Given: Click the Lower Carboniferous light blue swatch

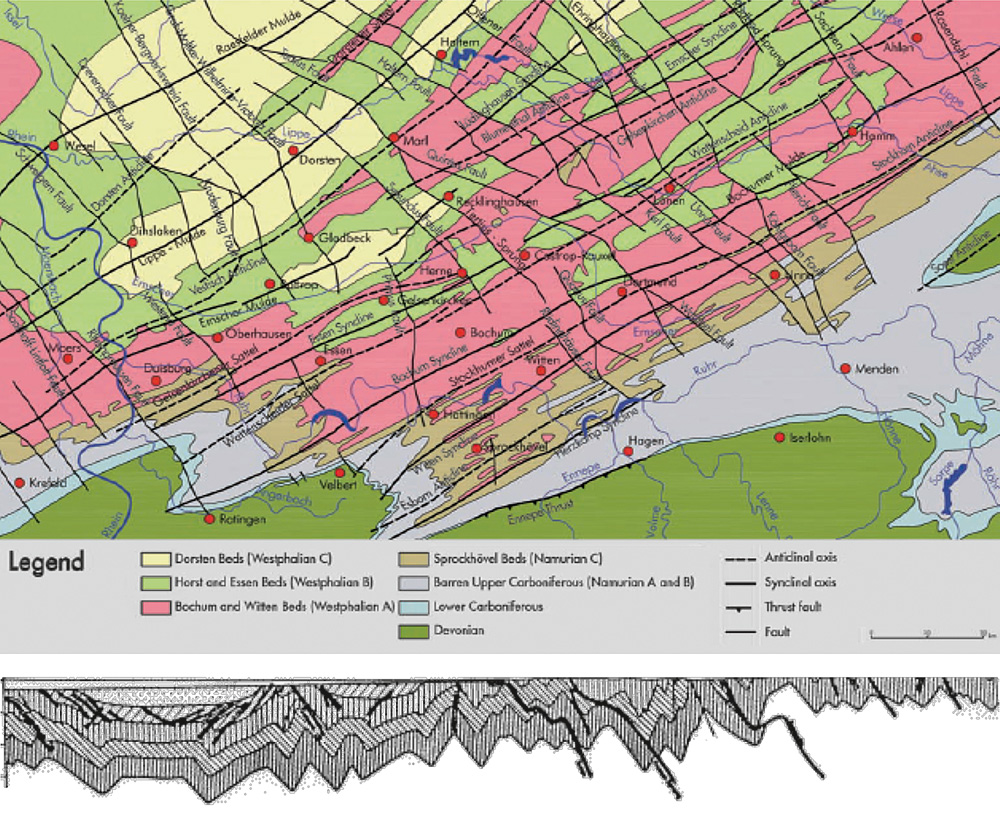Looking at the screenshot, I should [412, 607].
